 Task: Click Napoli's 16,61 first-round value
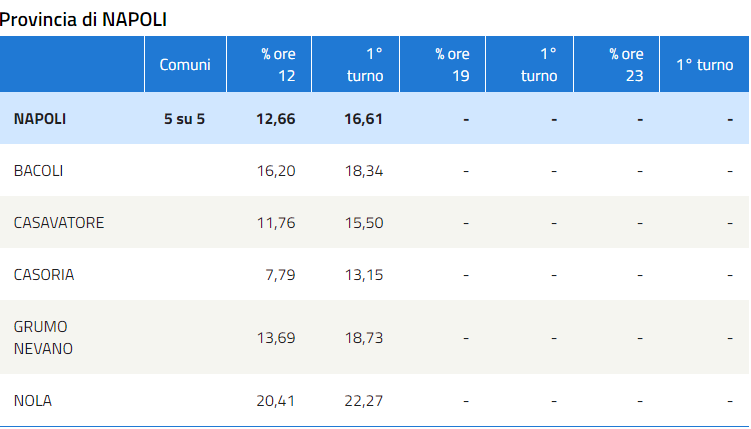[x=363, y=119]
